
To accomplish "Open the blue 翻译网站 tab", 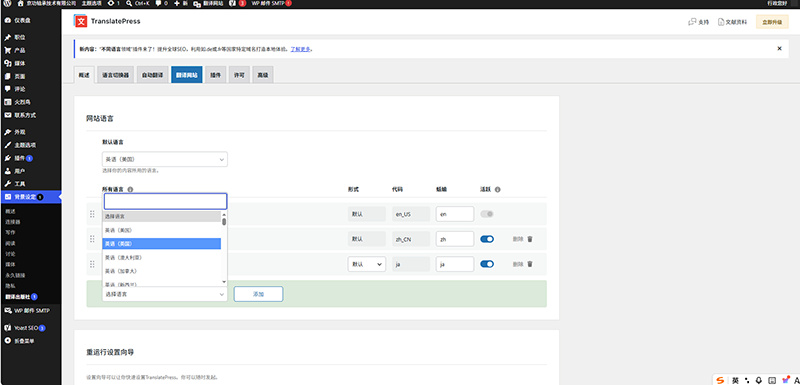I will (187, 74).
